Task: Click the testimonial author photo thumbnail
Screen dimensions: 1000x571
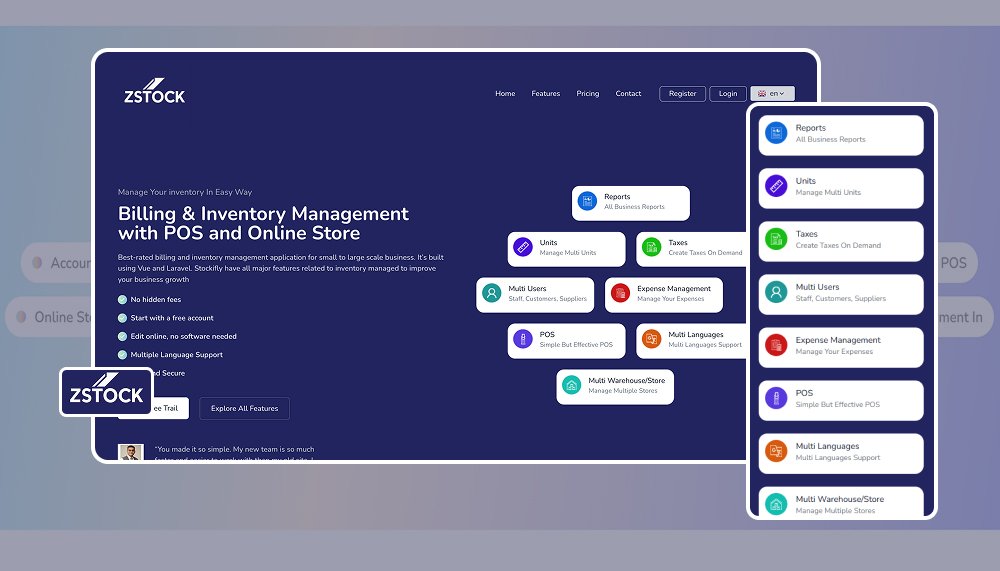Action: coord(131,453)
